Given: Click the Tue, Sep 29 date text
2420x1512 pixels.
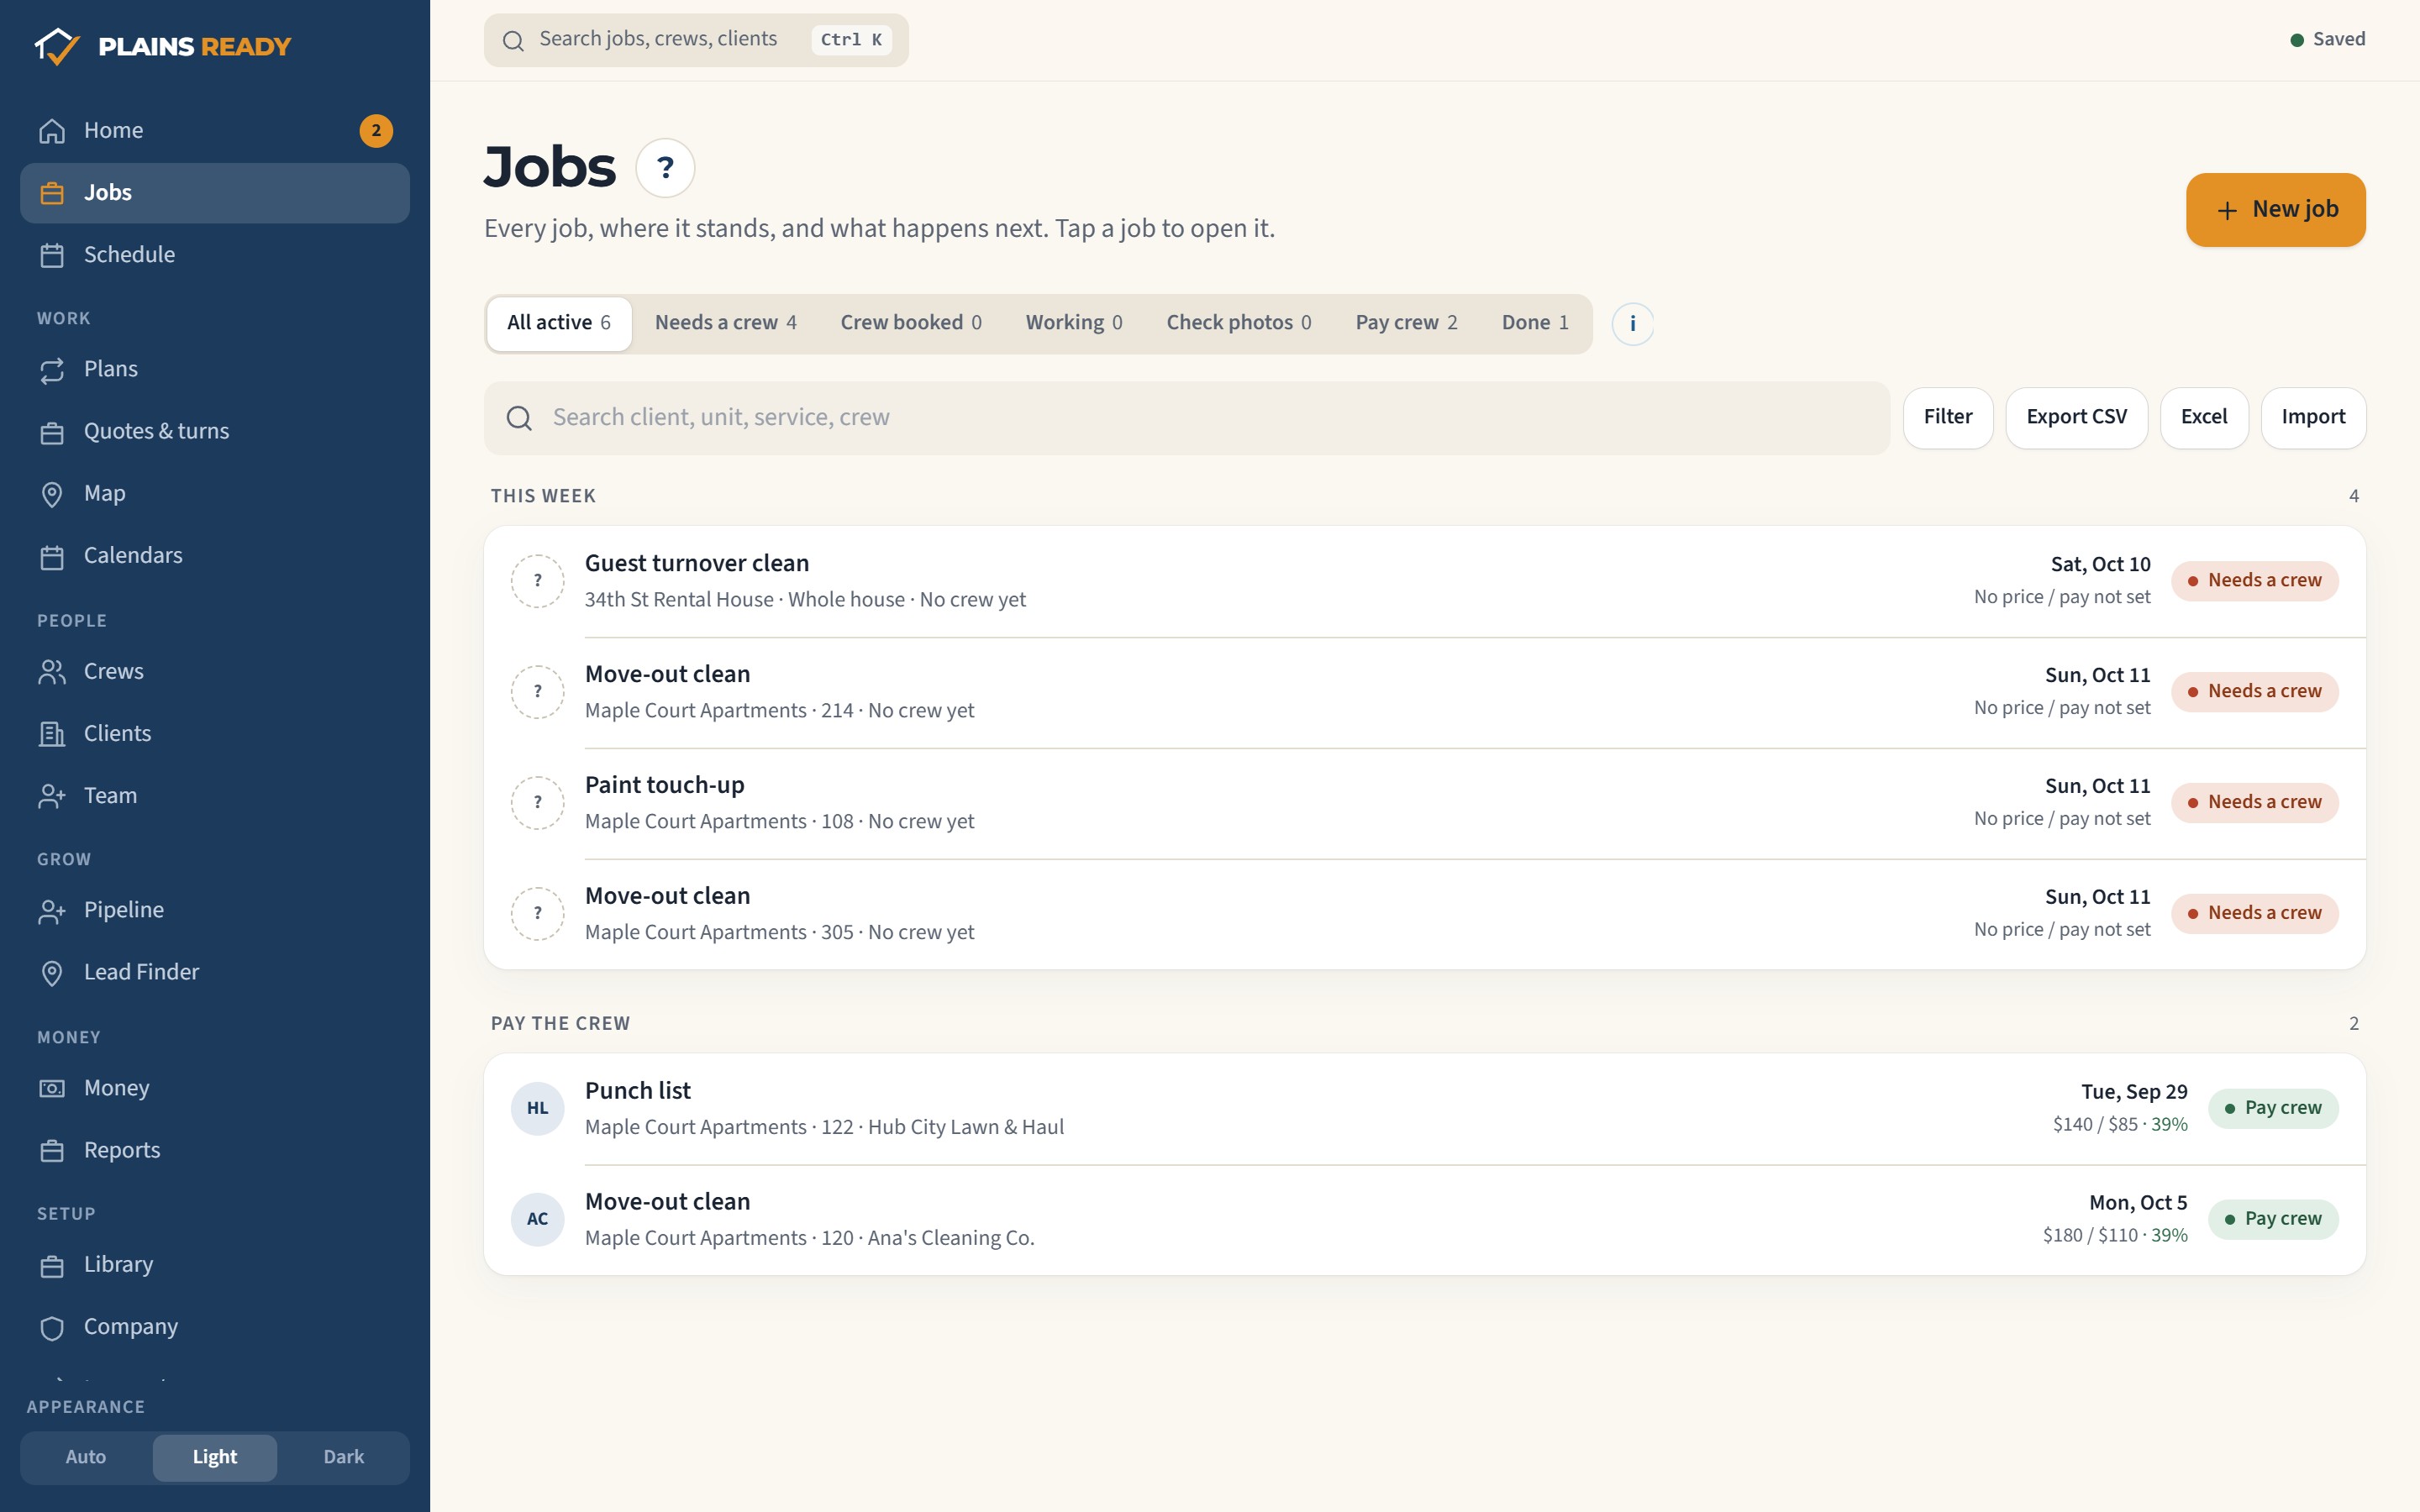Looking at the screenshot, I should 2134,1092.
